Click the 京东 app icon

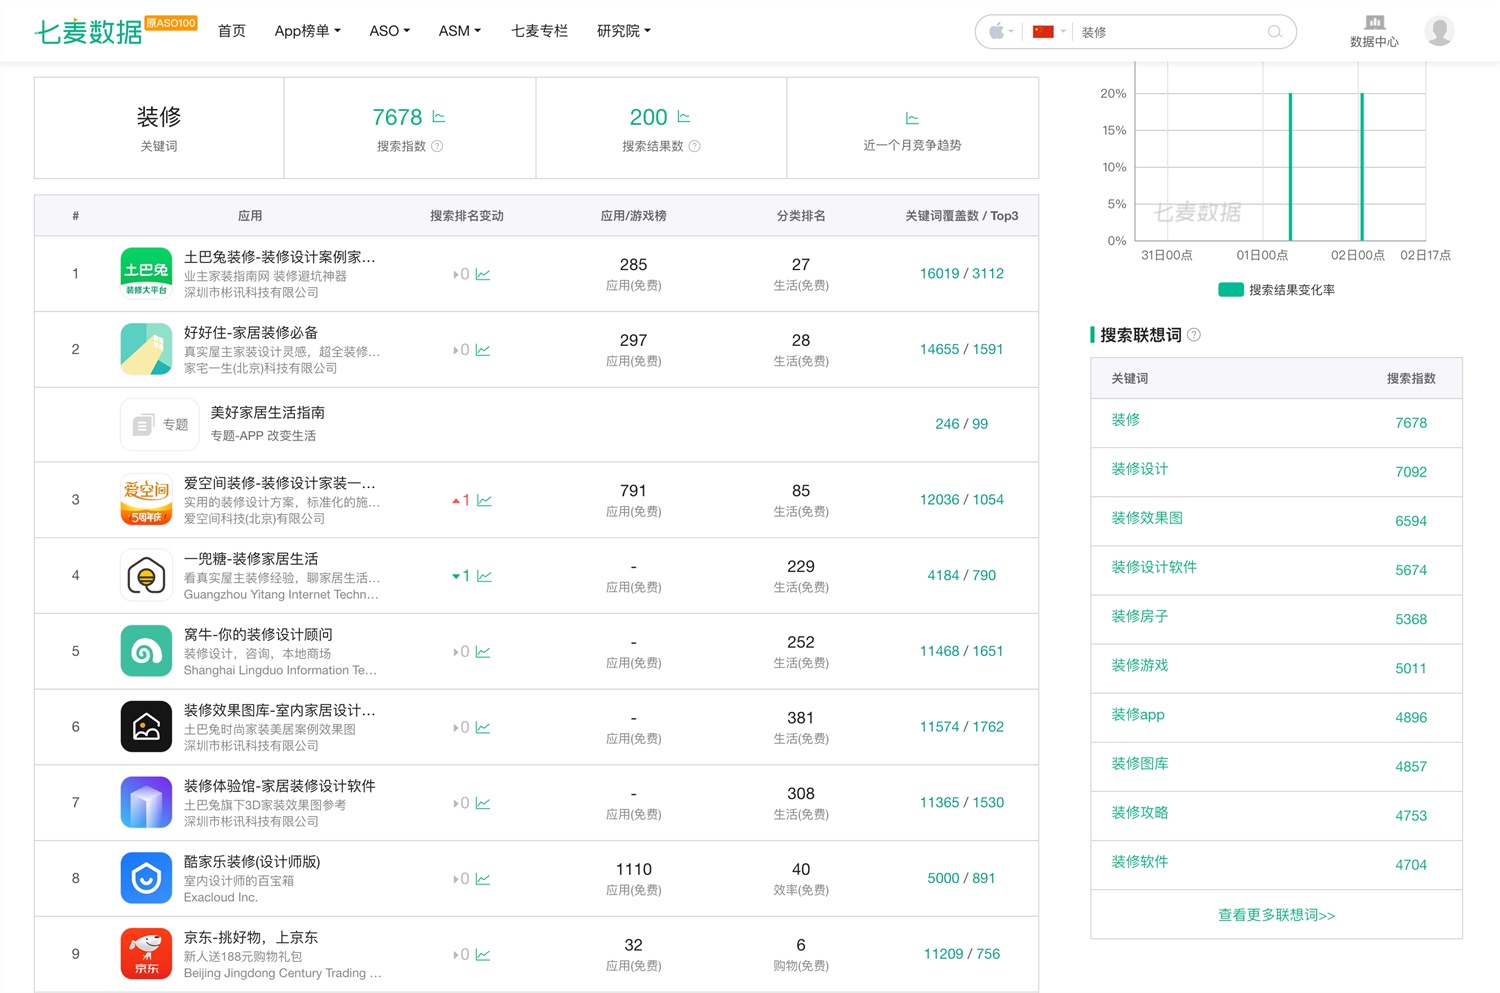[146, 954]
